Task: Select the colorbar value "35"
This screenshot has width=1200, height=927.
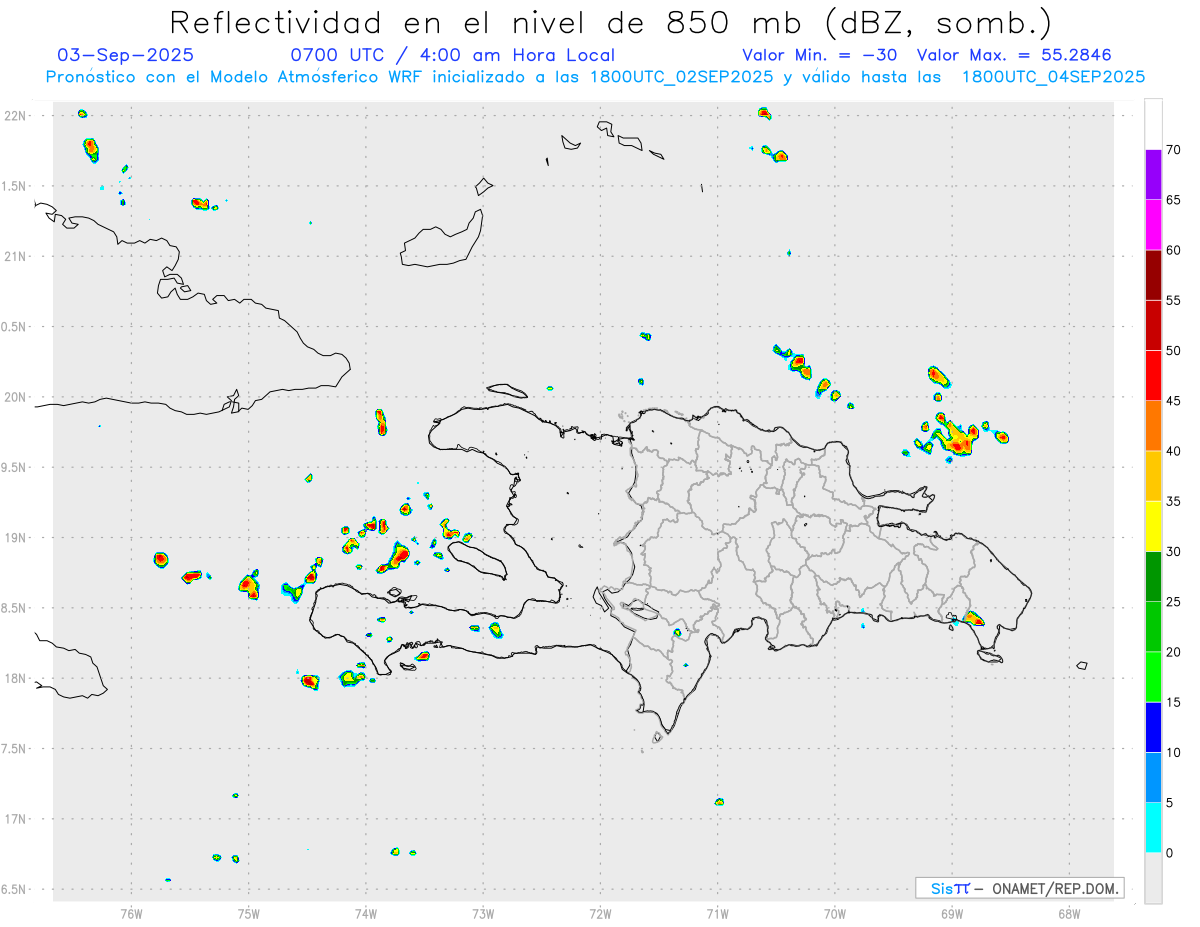Action: coord(1174,501)
